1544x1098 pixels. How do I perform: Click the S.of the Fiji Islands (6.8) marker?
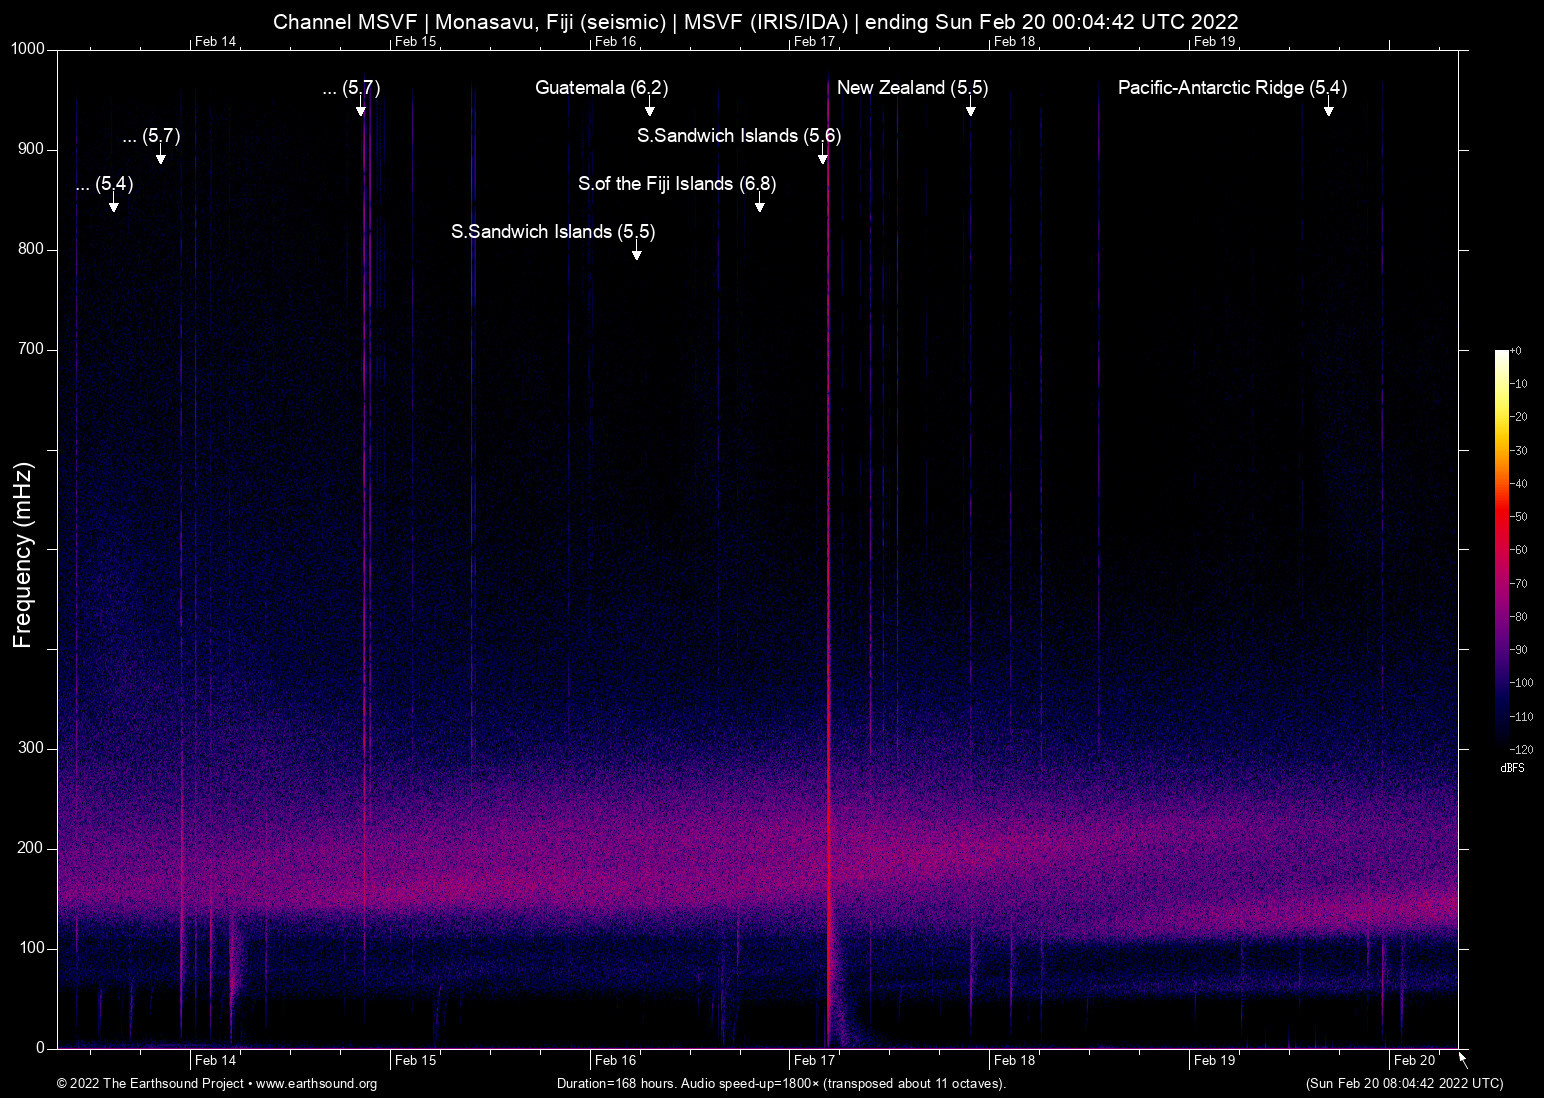676,184
